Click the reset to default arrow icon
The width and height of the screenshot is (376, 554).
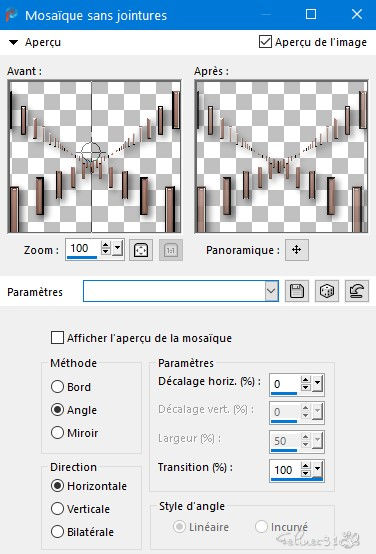[x=357, y=291]
